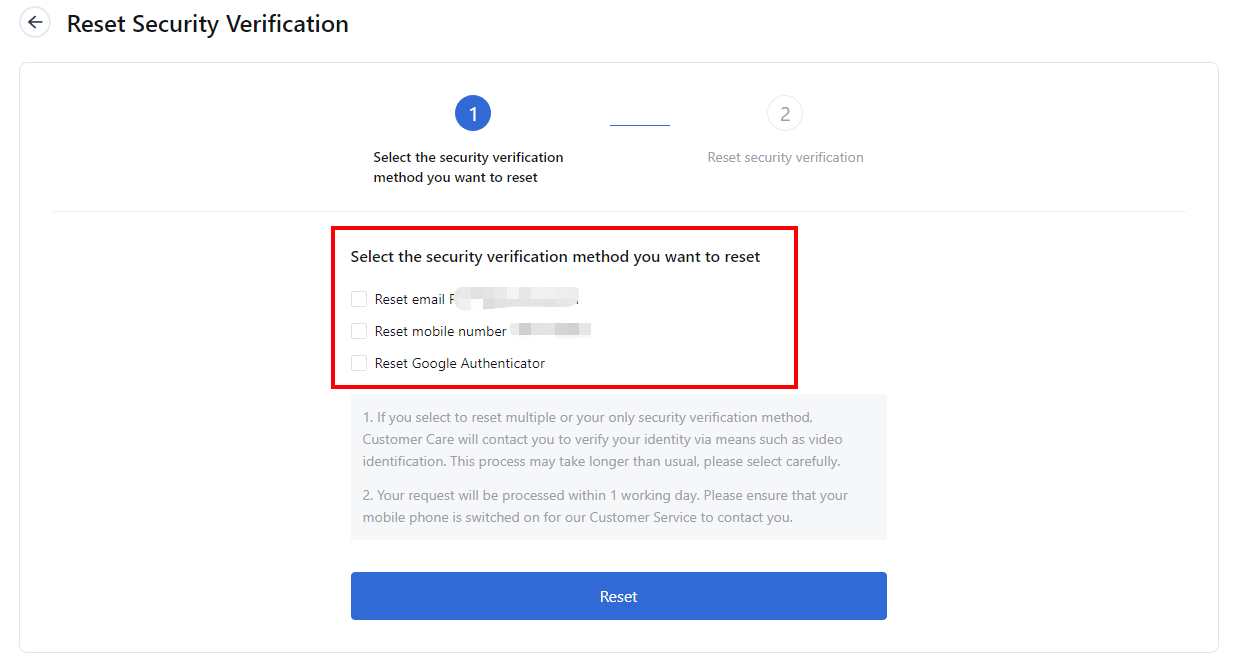Click the 'Reset Google Authenticator' label text
The height and width of the screenshot is (664, 1237).
pos(460,363)
